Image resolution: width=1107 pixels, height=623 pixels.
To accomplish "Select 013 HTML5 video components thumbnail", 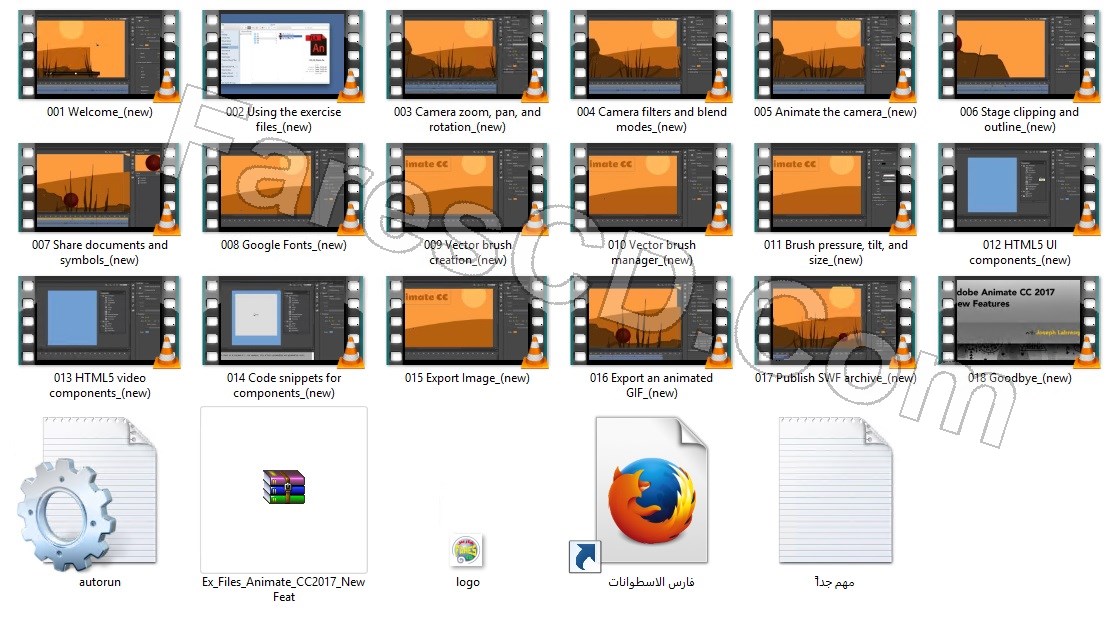I will point(100,321).
